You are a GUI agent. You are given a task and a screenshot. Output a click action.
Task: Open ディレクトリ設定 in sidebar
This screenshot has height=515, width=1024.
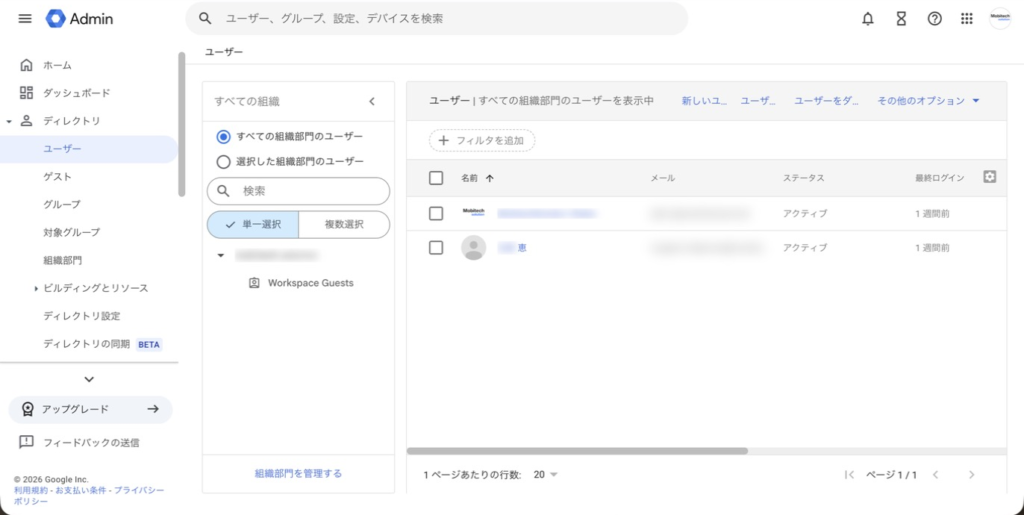(x=82, y=316)
